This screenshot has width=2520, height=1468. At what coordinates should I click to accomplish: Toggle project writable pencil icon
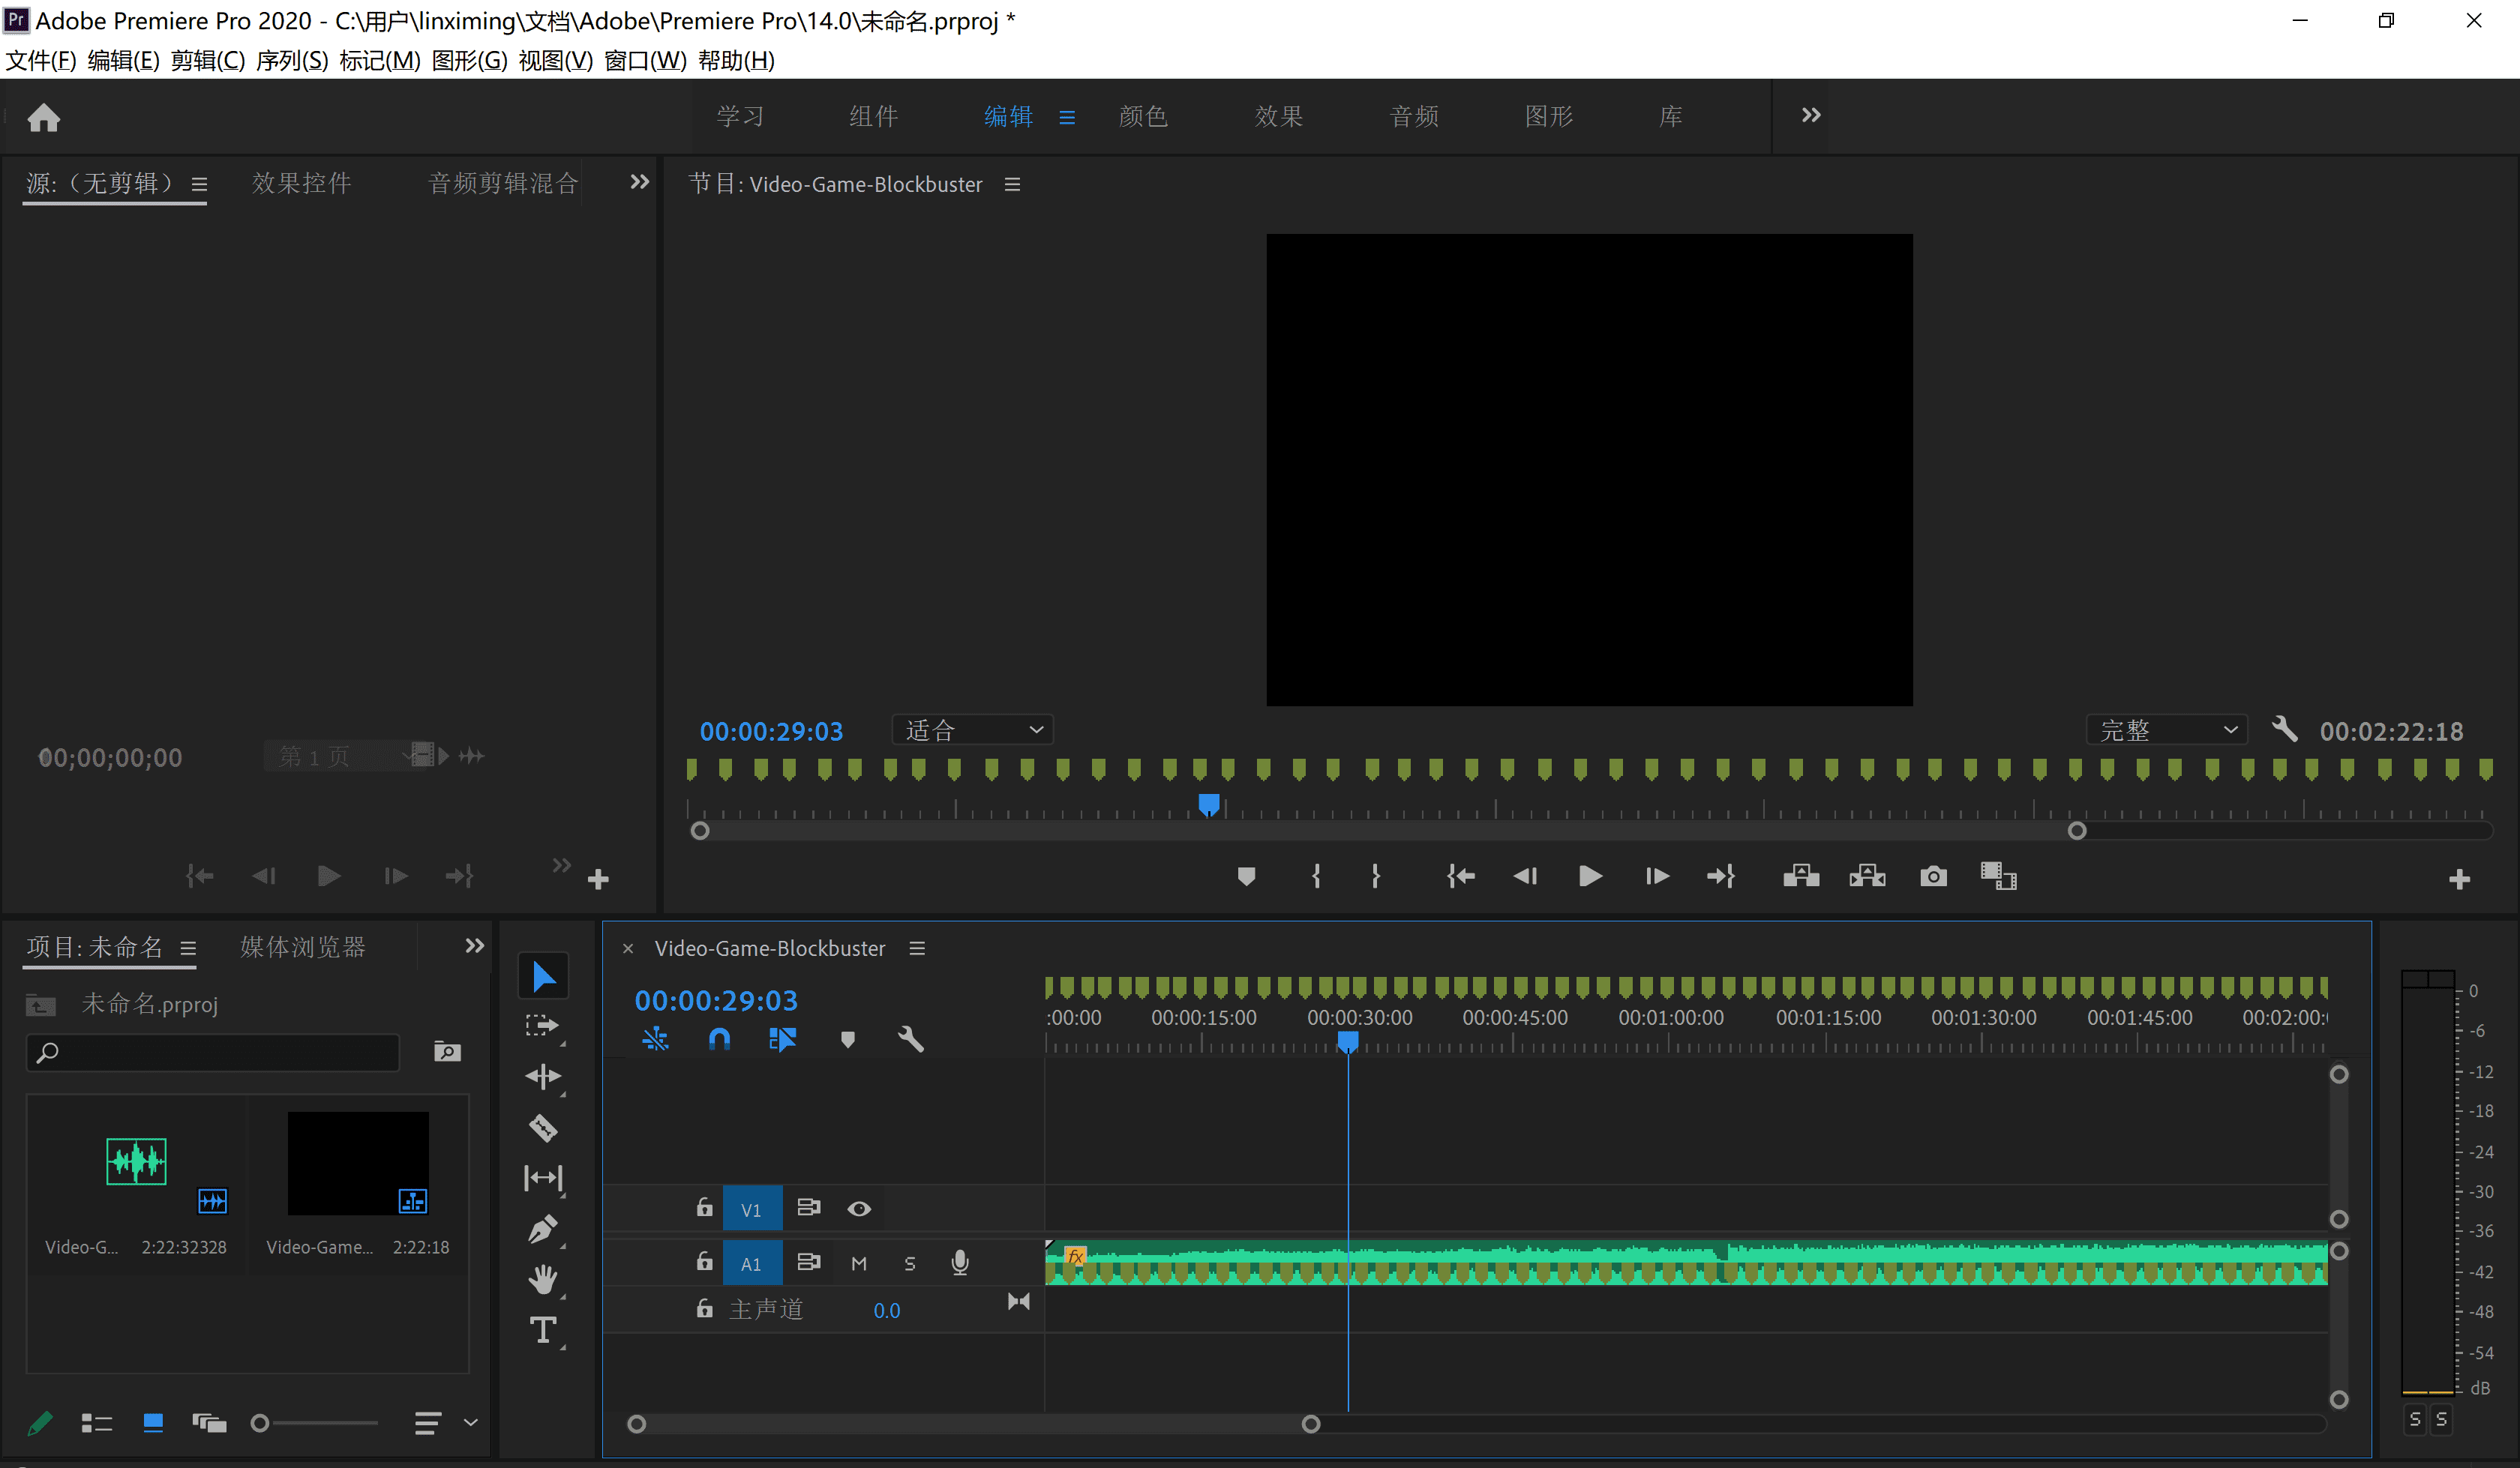coord(40,1422)
